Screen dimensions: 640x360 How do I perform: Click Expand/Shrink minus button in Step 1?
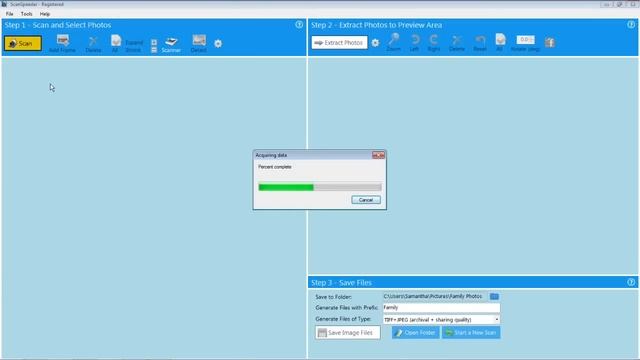coord(154,50)
